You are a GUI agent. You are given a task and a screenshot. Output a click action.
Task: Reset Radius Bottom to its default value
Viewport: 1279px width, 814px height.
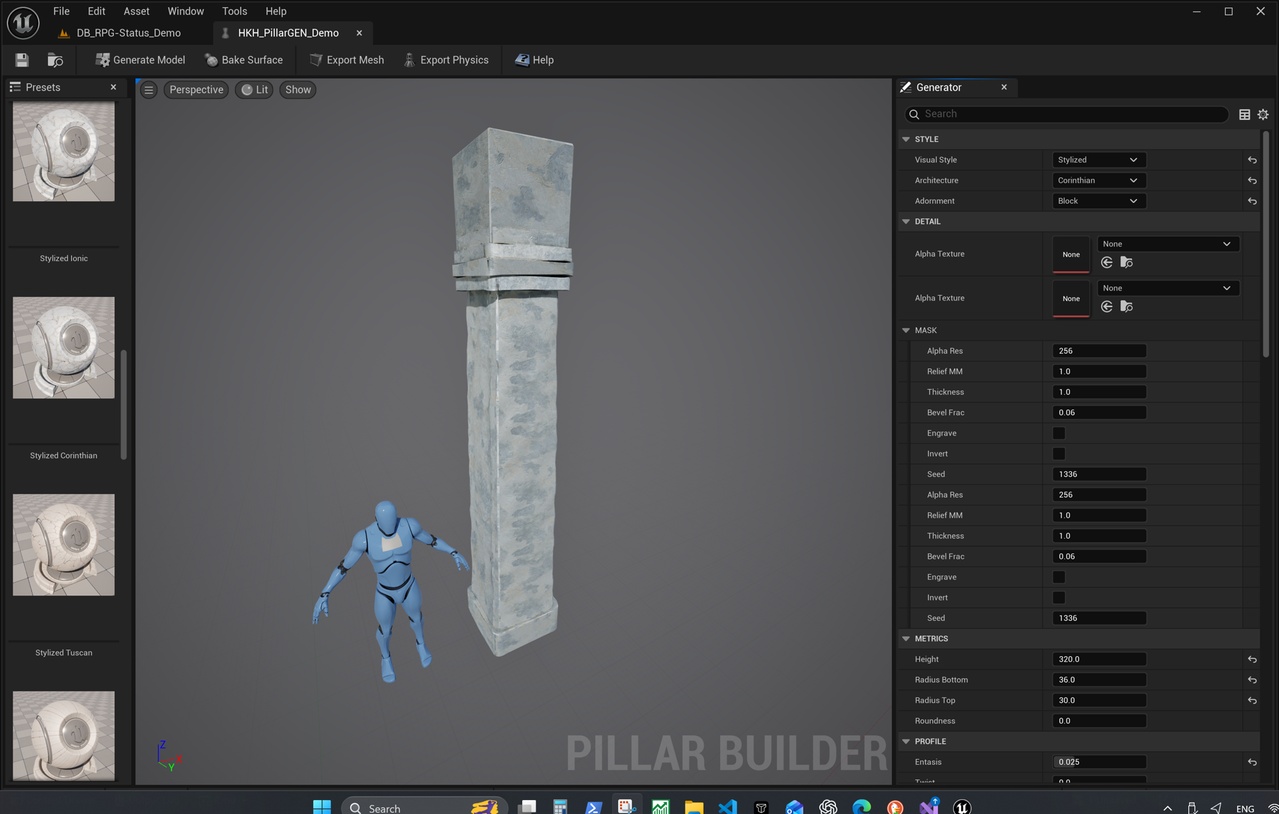1252,680
